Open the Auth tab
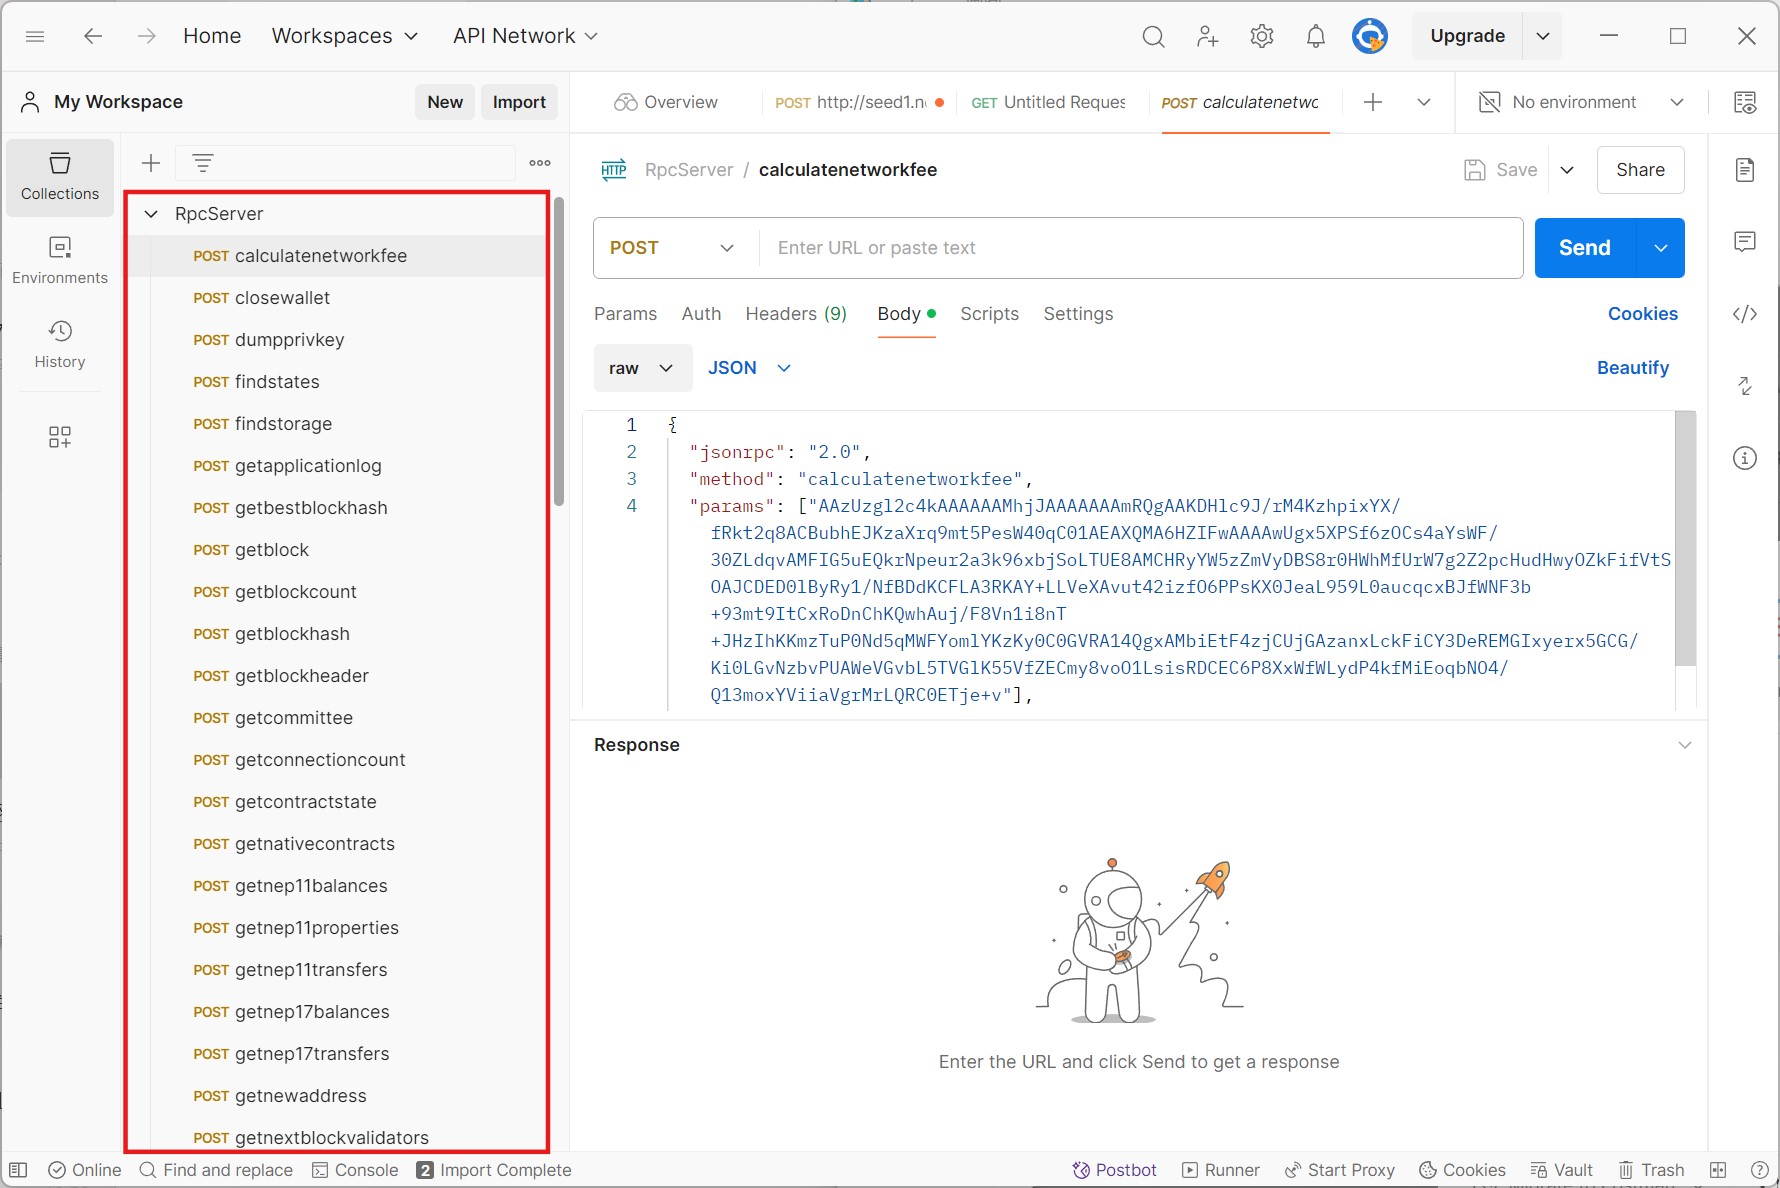The width and height of the screenshot is (1780, 1188). (x=702, y=314)
